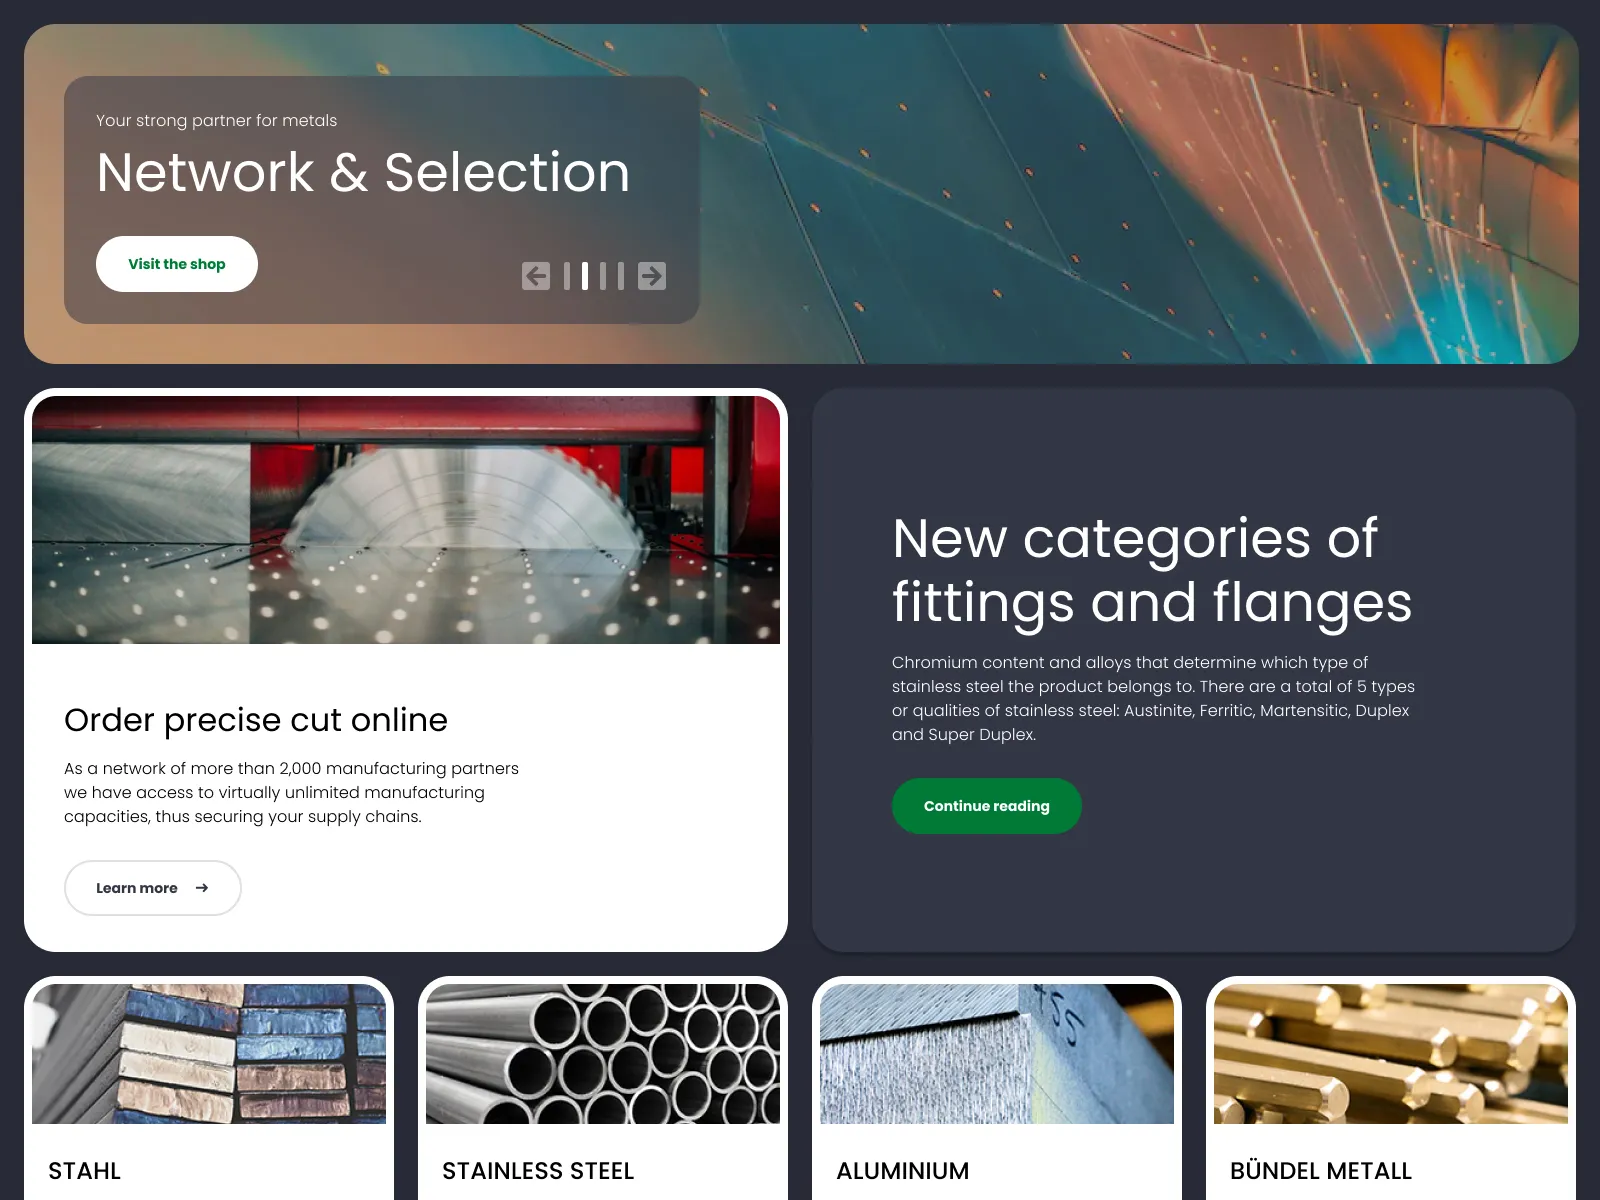
Task: Open the brass bundle metal thumbnail
Action: [1391, 1054]
